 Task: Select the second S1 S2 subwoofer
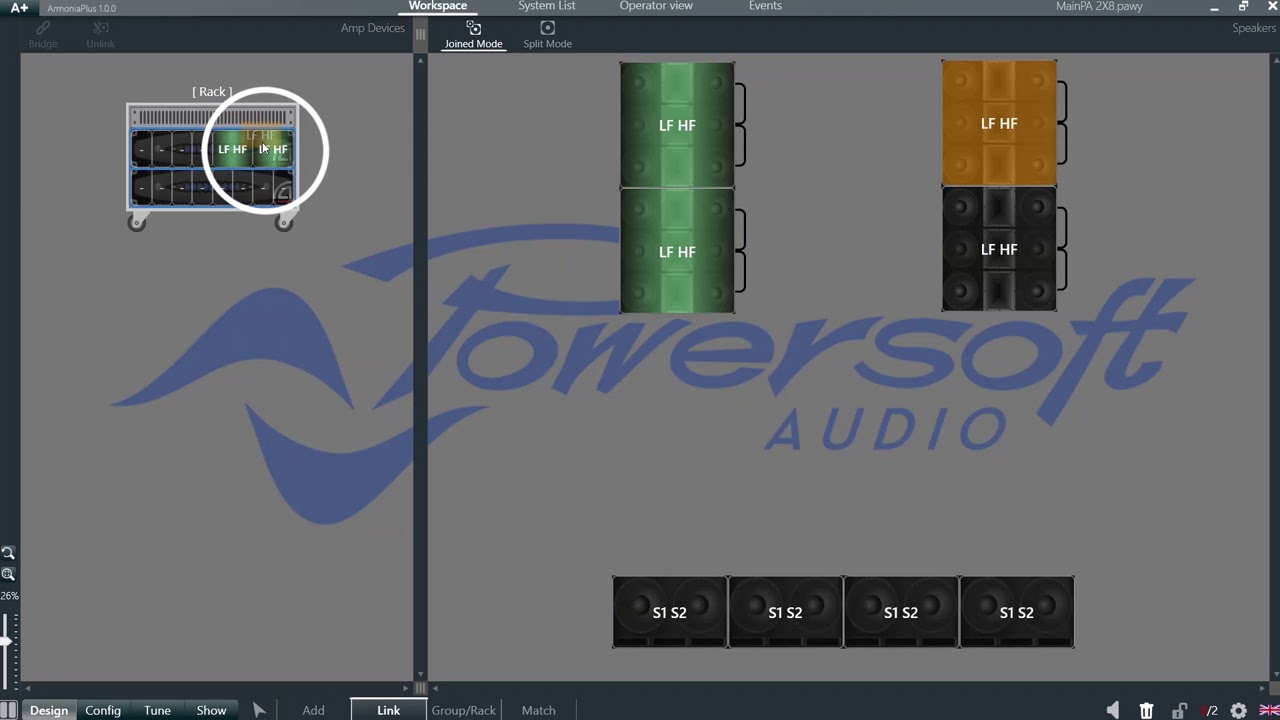pos(785,612)
